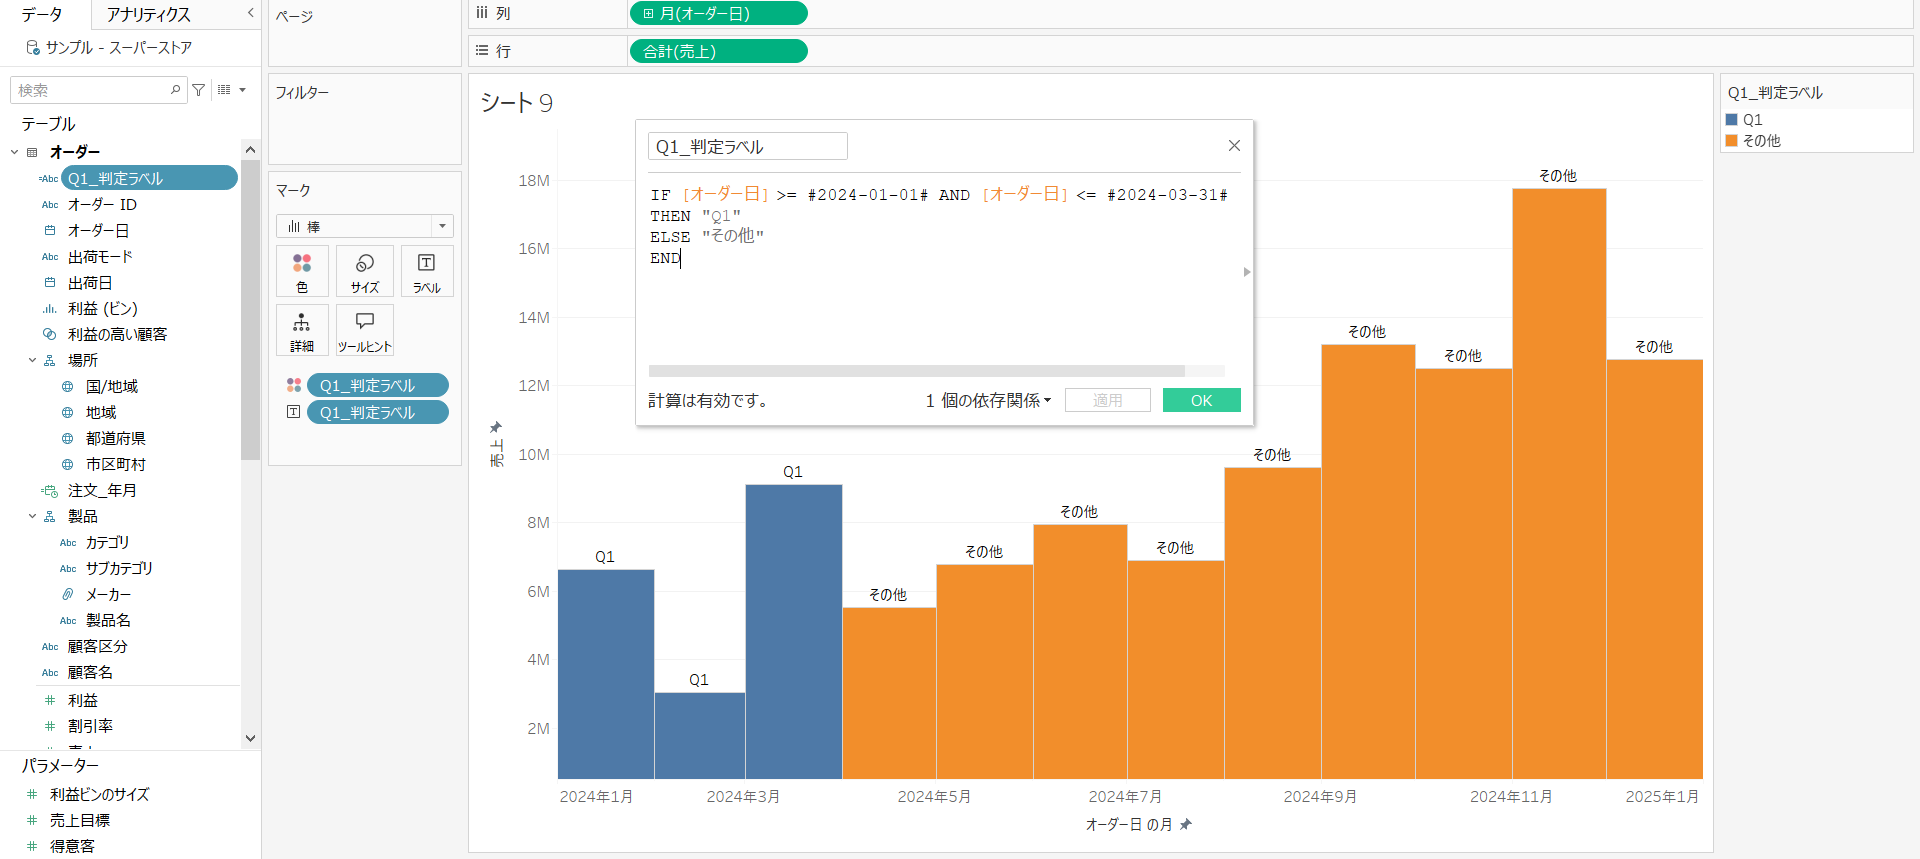Switch to the アナリティクス tab
The width and height of the screenshot is (1920, 859).
click(148, 14)
